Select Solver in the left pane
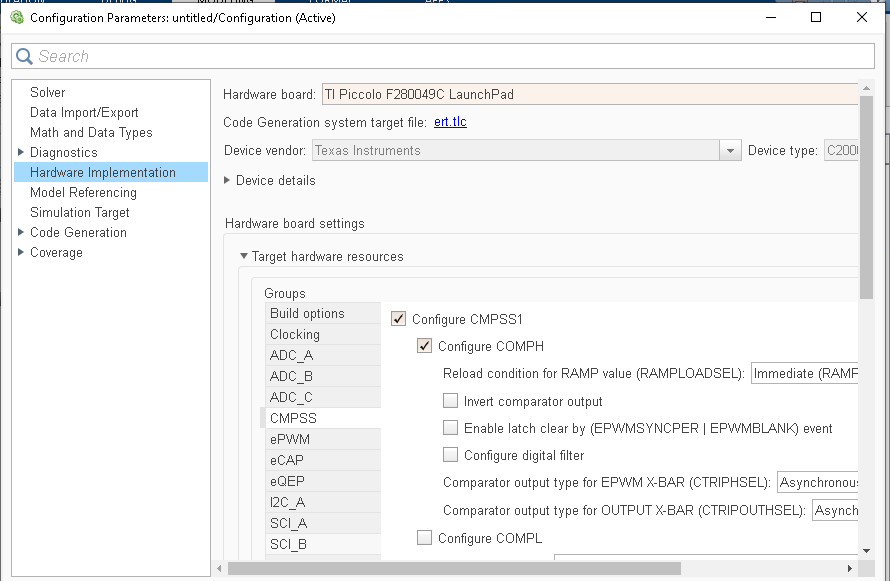 click(48, 92)
